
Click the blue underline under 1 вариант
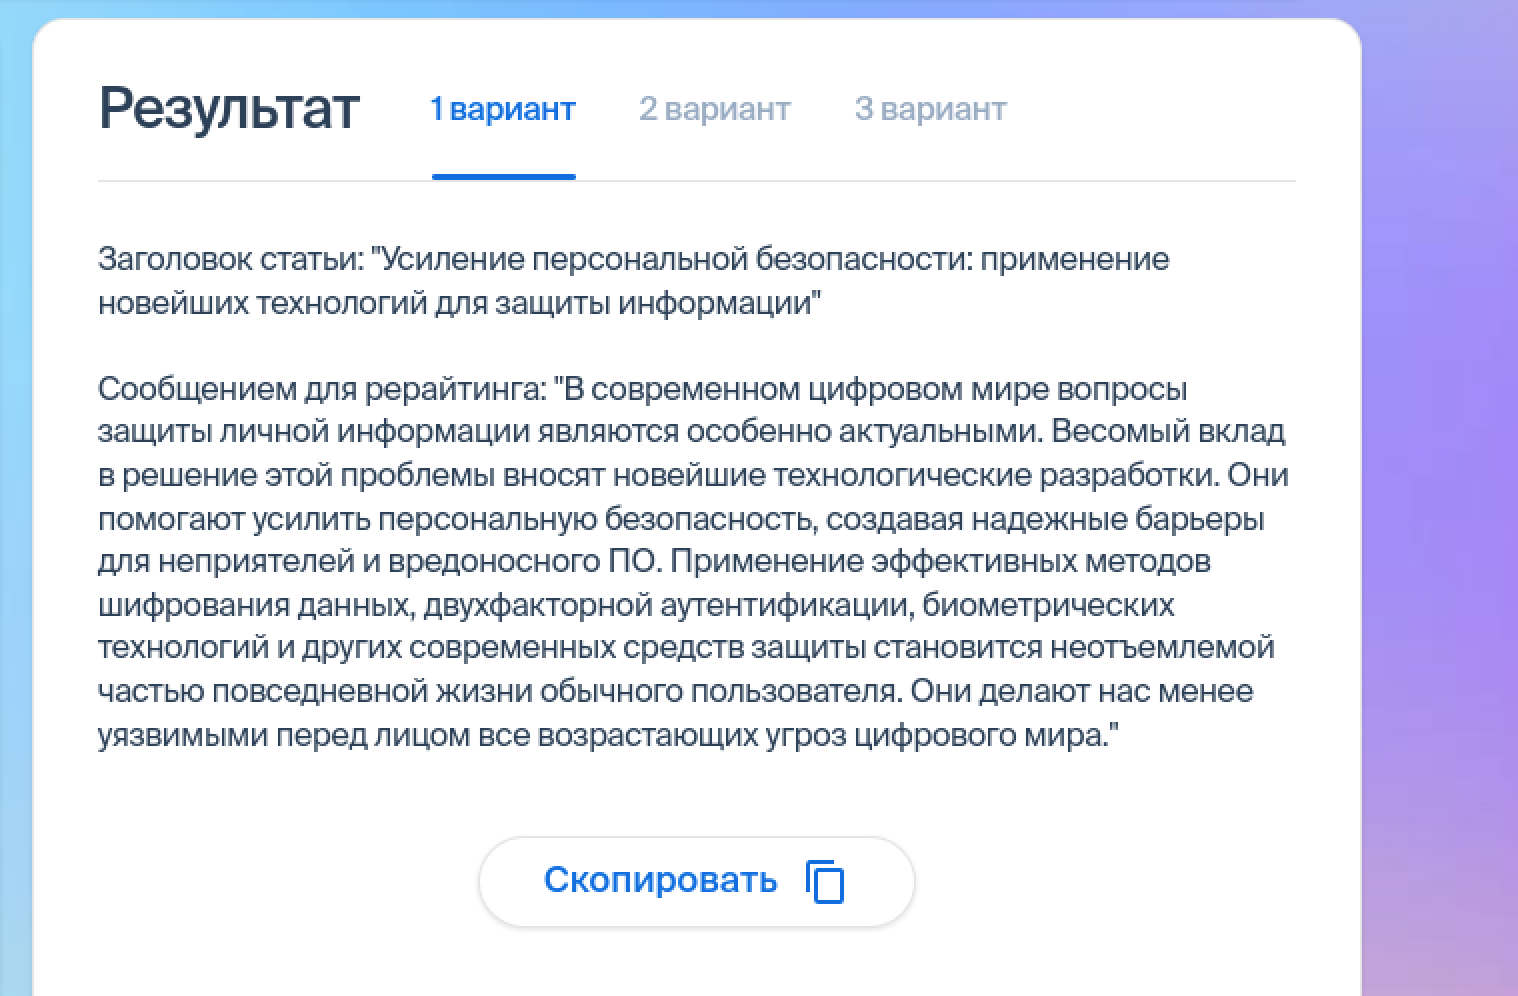point(503,177)
